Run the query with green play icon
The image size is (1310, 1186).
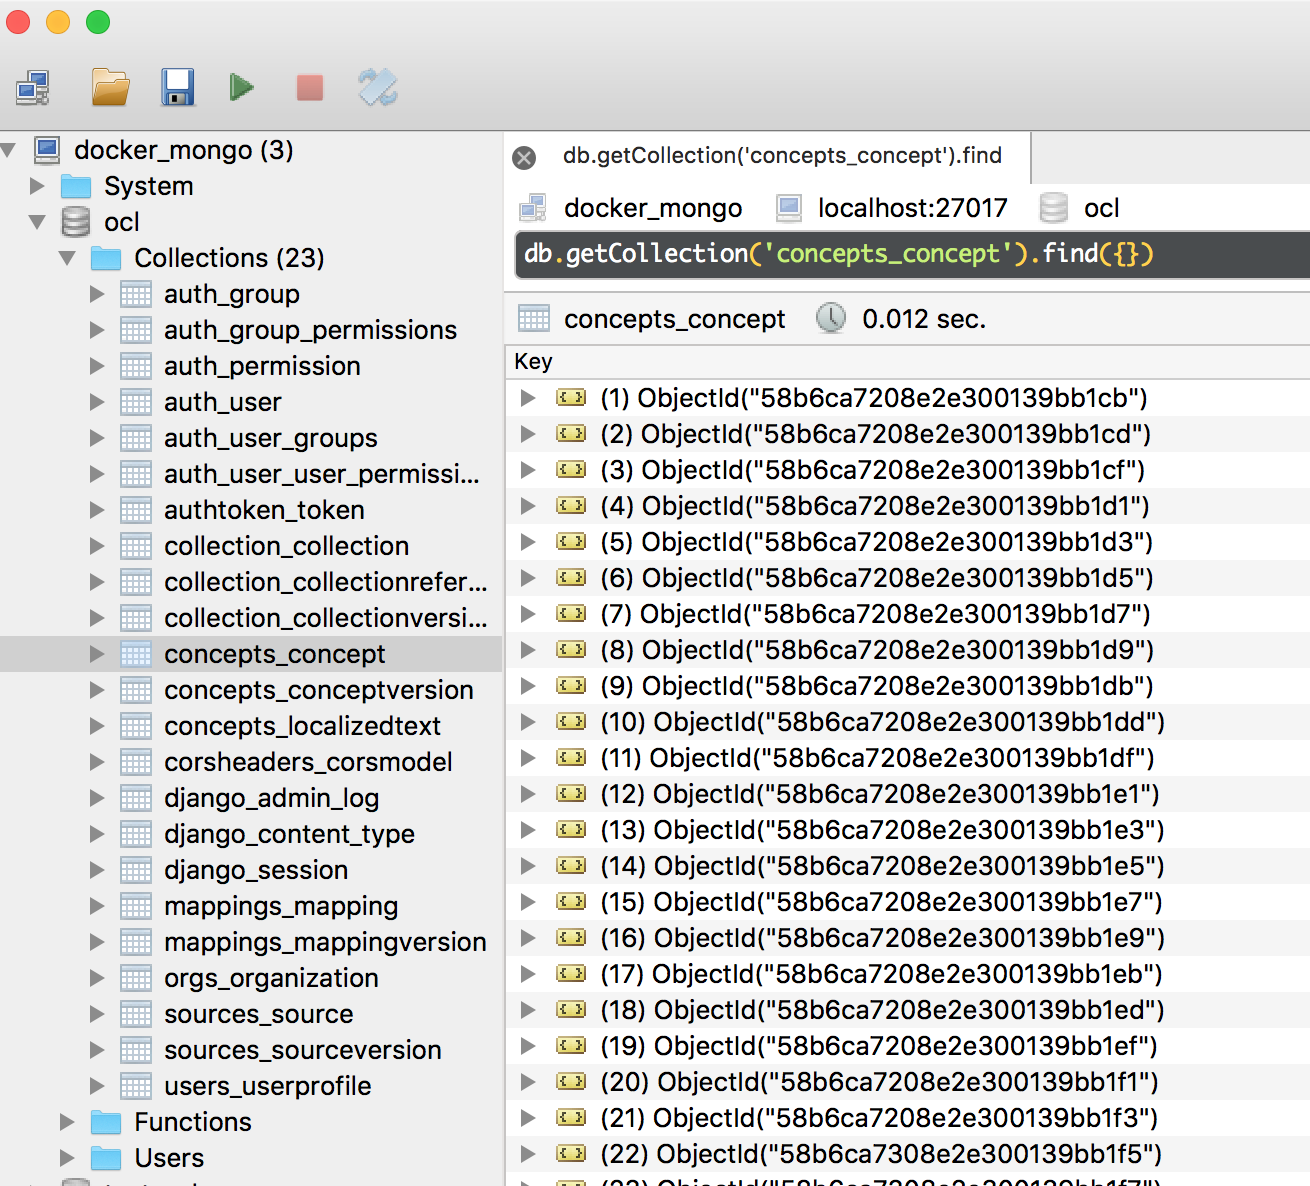click(x=241, y=88)
